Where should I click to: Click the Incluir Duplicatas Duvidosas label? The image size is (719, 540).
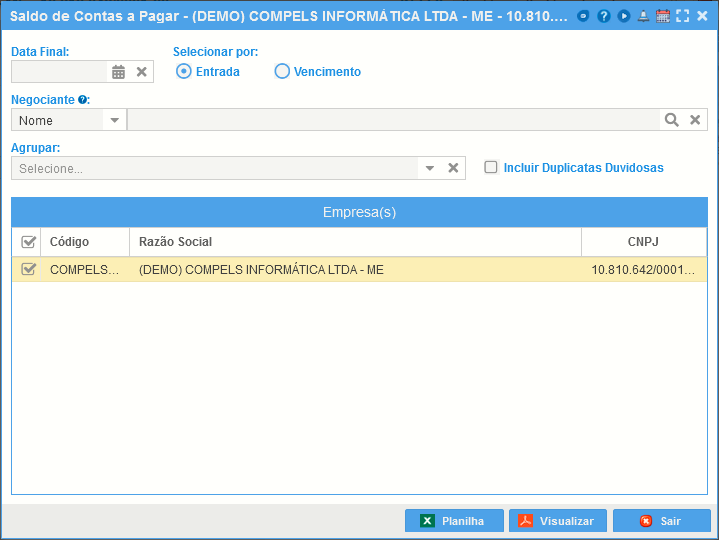pos(583,168)
